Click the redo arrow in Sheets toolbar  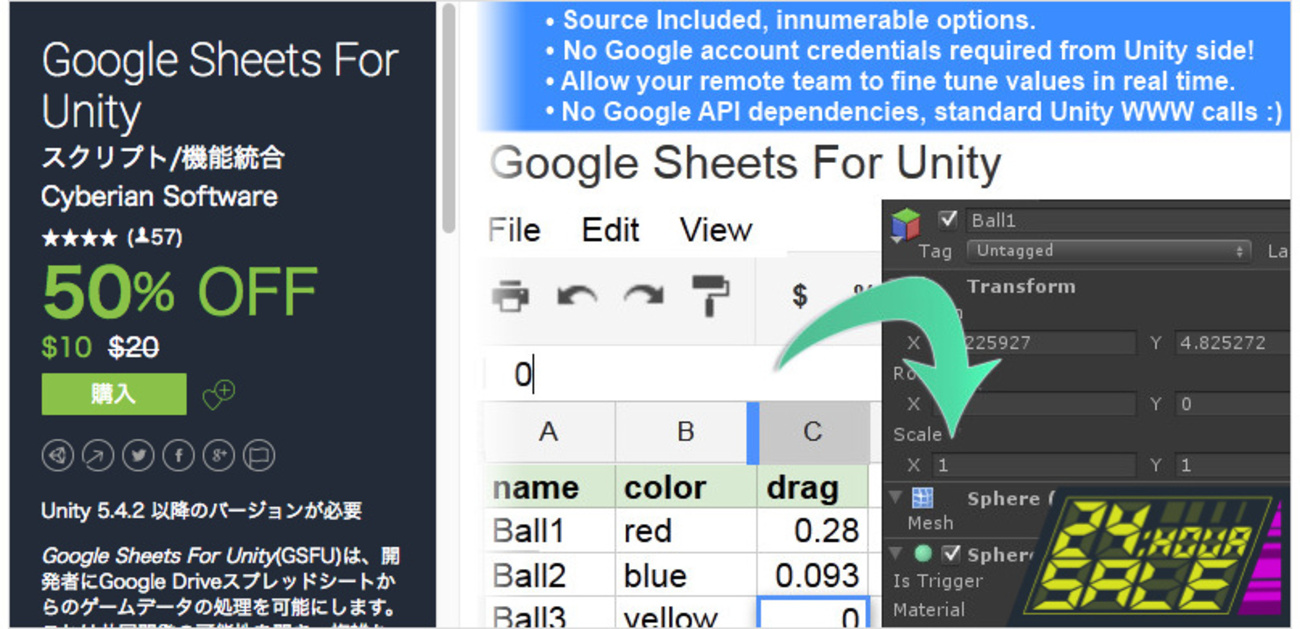tap(643, 296)
